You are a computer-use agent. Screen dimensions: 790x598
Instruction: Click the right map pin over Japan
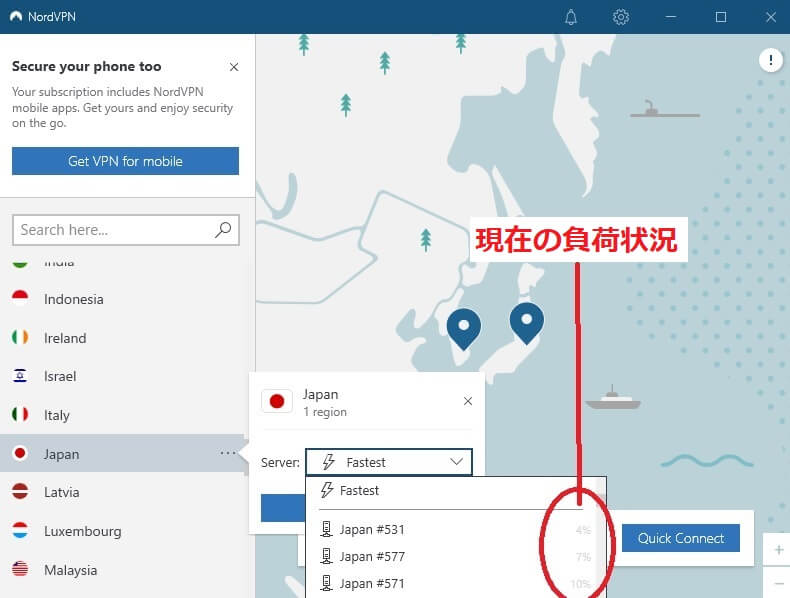click(x=526, y=322)
